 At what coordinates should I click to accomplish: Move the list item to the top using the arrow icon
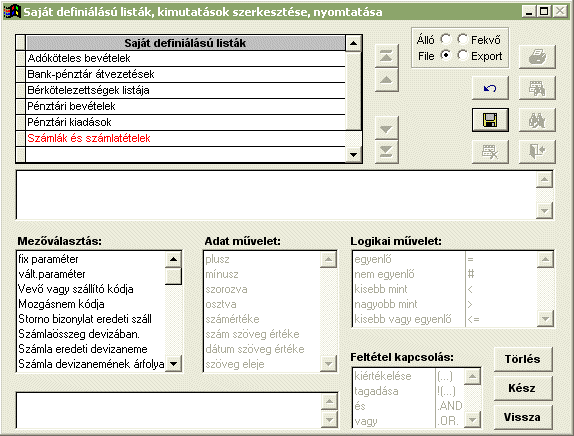(x=387, y=56)
